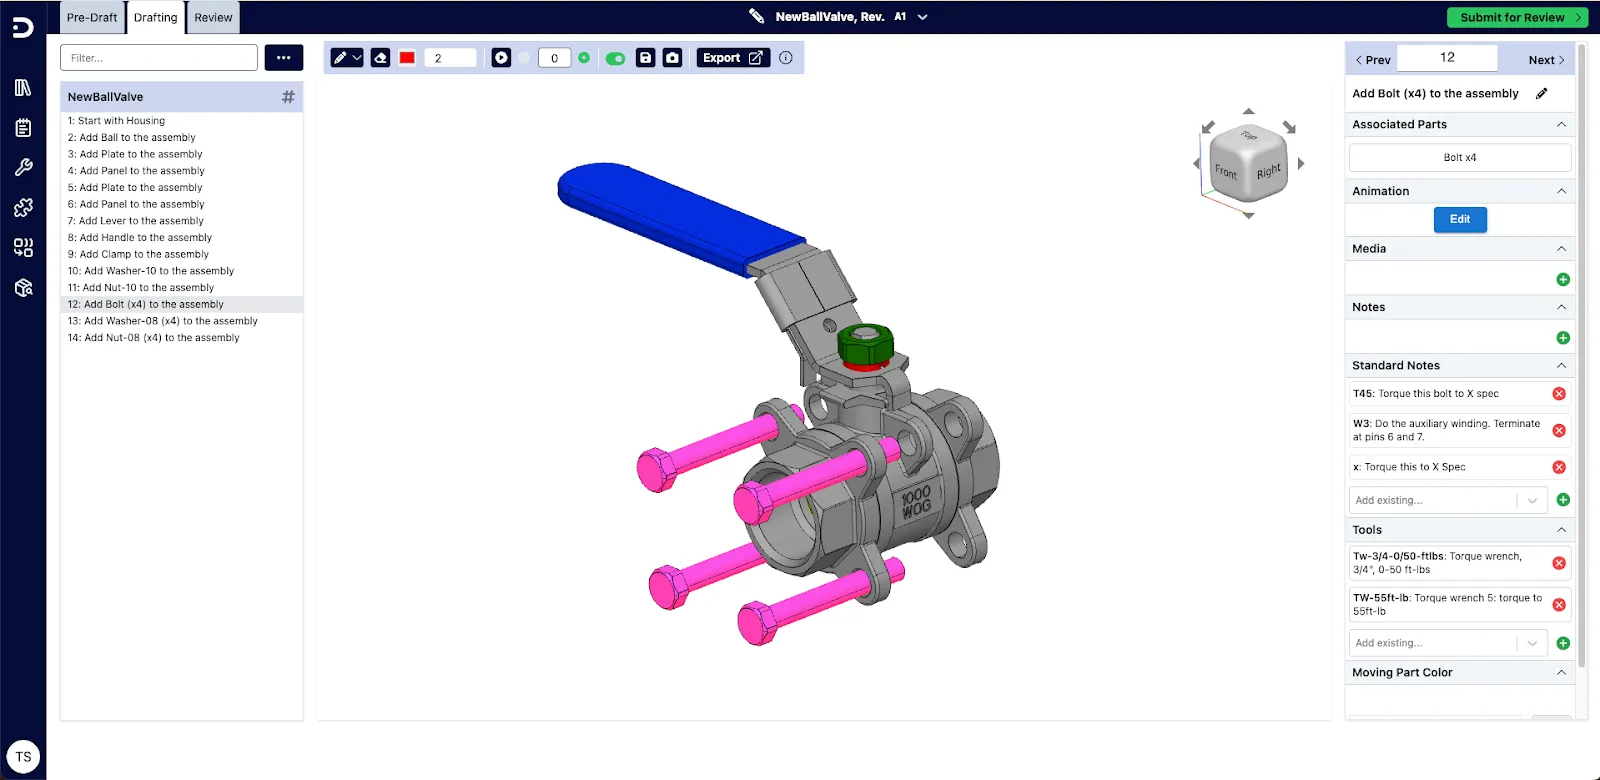Click Submit for Review button
The width and height of the screenshot is (1600, 780).
click(x=1517, y=17)
